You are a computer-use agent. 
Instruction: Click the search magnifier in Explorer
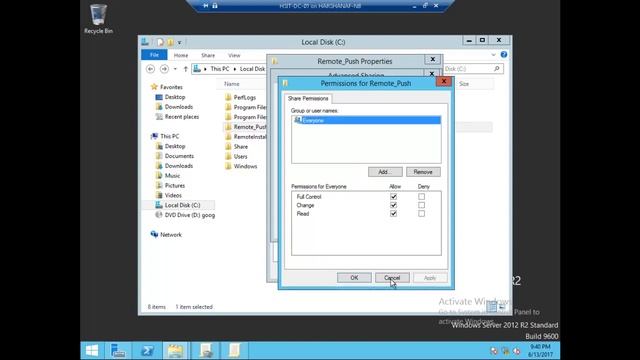[497, 69]
